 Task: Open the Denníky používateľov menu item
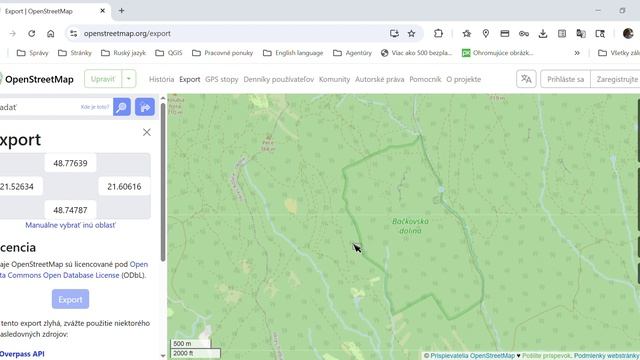279,79
